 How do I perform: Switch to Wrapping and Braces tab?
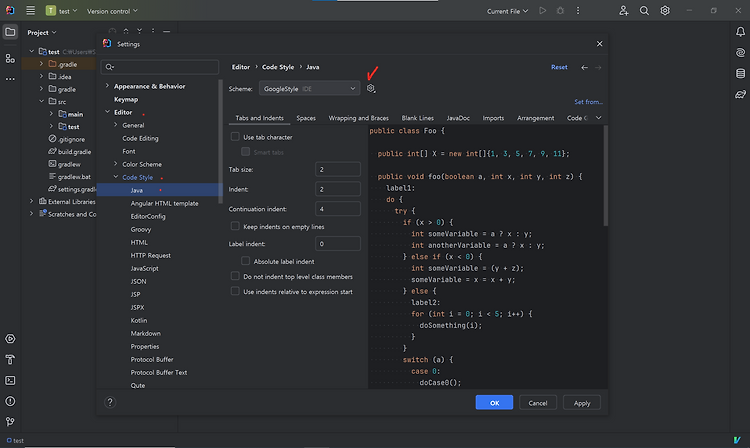pos(358,118)
